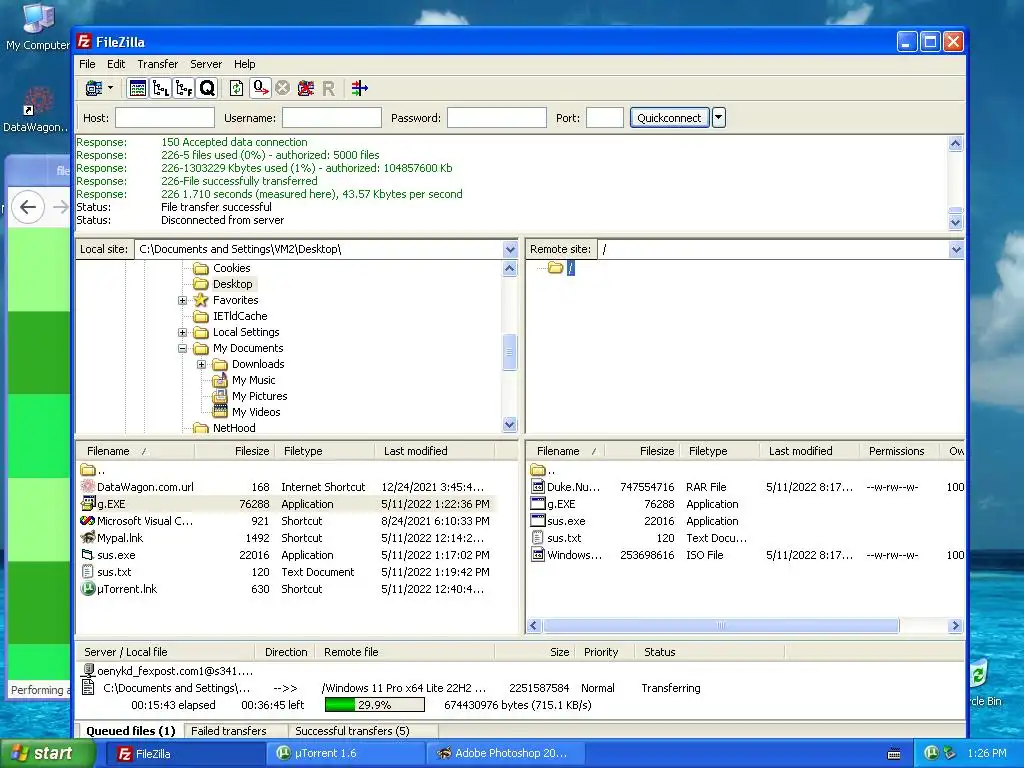Switch to Successful transfers (5) tab
This screenshot has height=768, width=1024.
point(352,731)
